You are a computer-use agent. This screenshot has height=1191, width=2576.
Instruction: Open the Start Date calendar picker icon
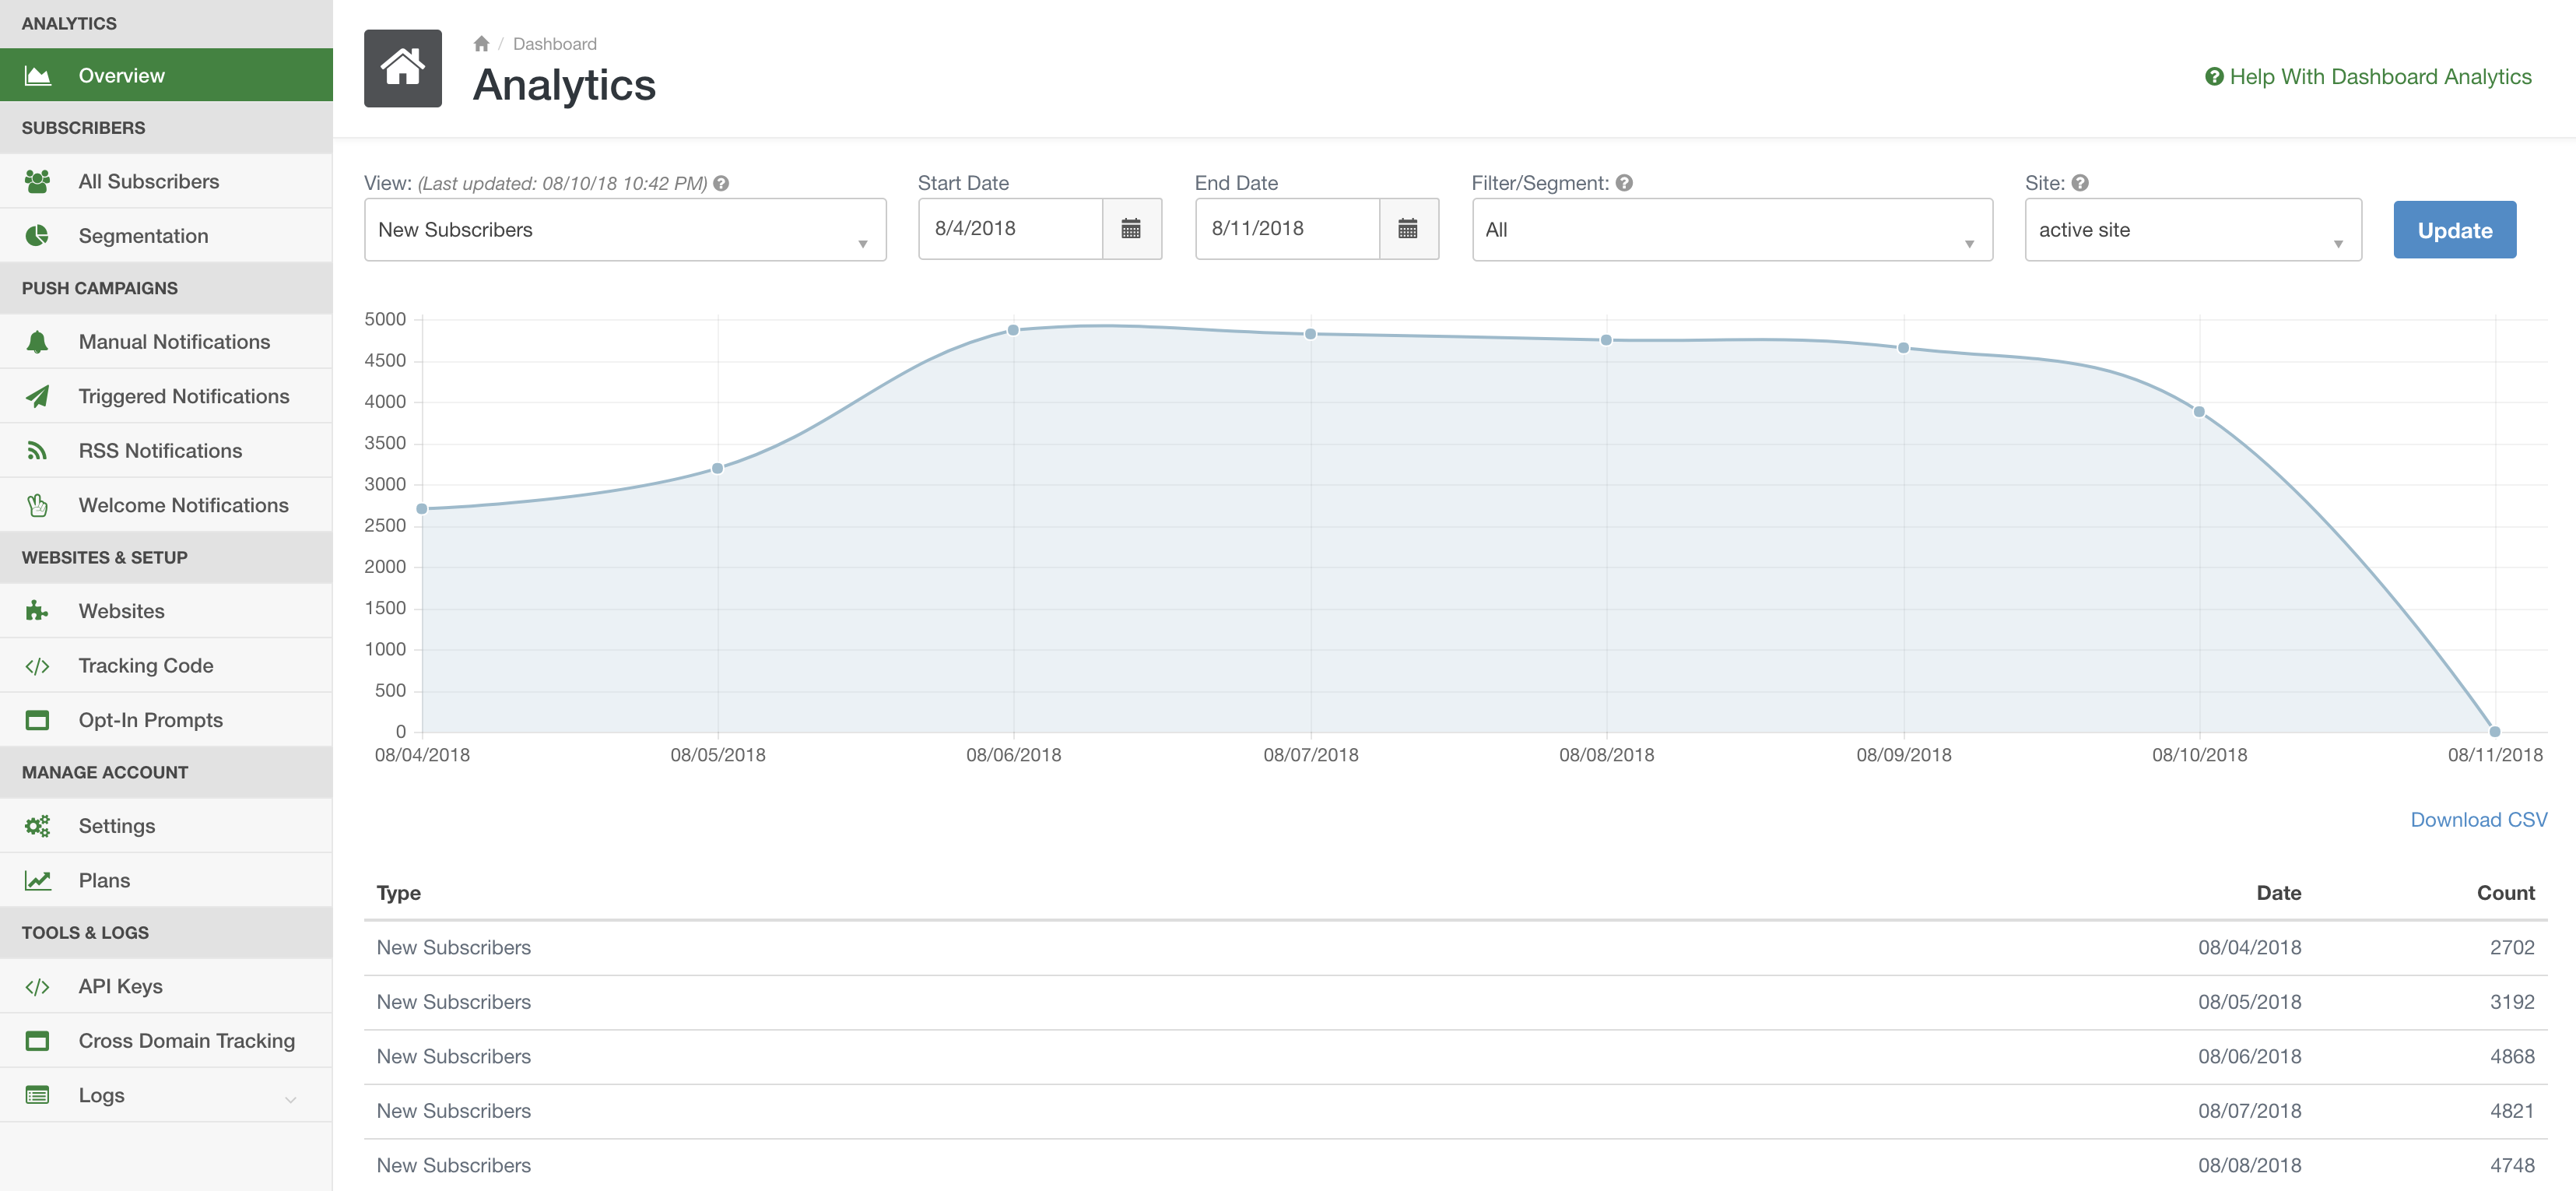click(x=1131, y=229)
